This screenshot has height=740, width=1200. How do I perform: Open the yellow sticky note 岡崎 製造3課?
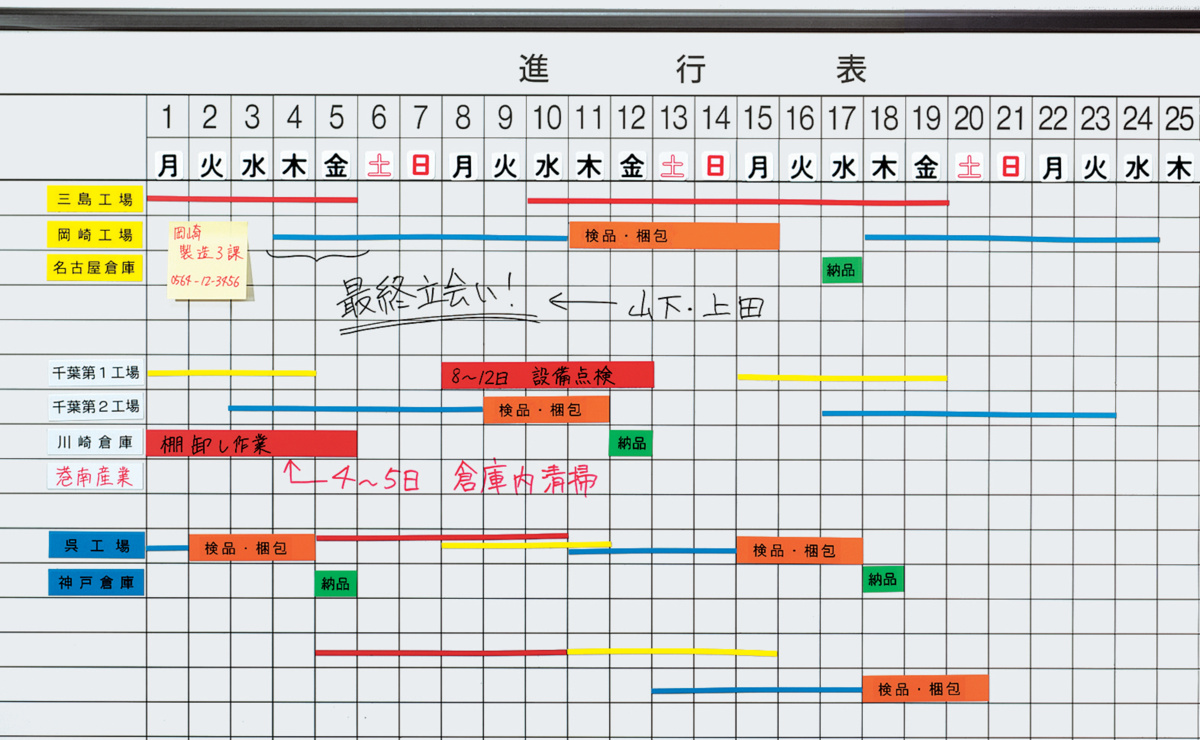coord(208,260)
